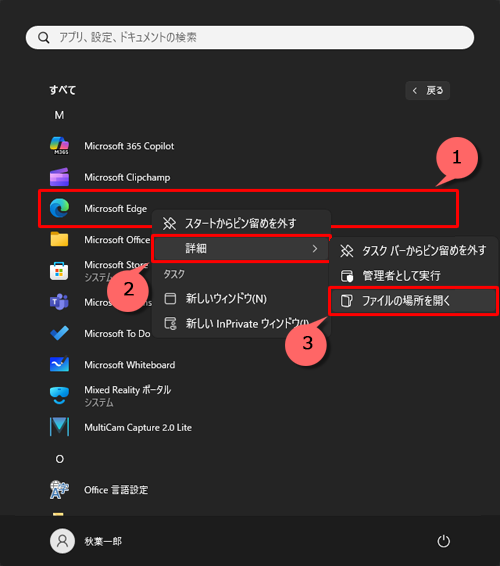The image size is (500, 566).
Task: Expand the chevron arrow on 詳細
Action: pyautogui.click(x=315, y=248)
